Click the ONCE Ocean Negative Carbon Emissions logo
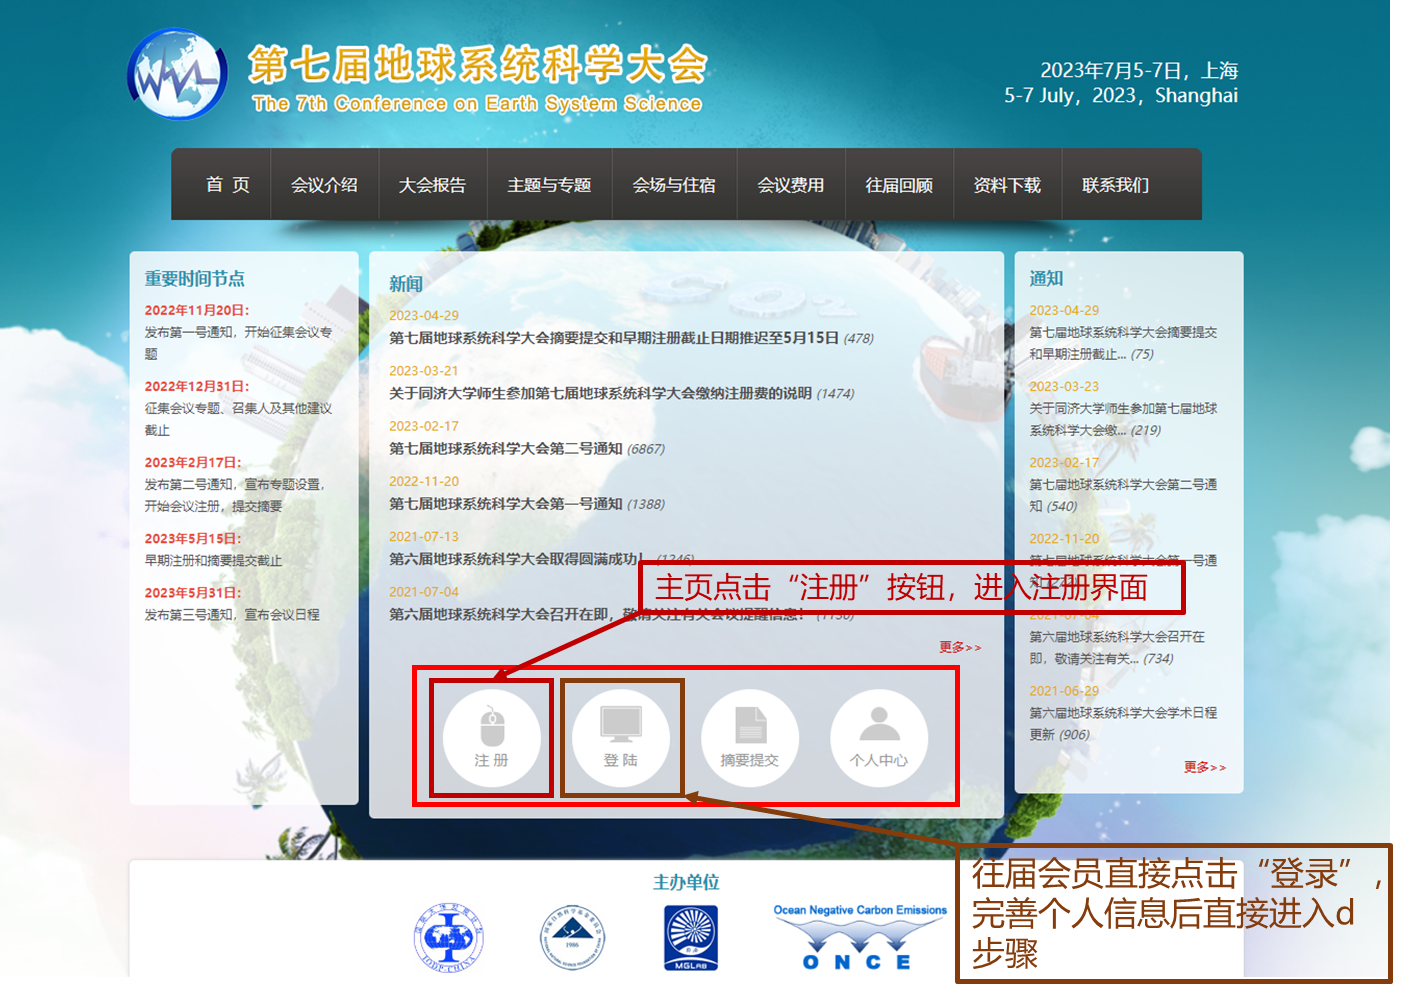Image resolution: width=1425 pixels, height=993 pixels. [x=860, y=937]
